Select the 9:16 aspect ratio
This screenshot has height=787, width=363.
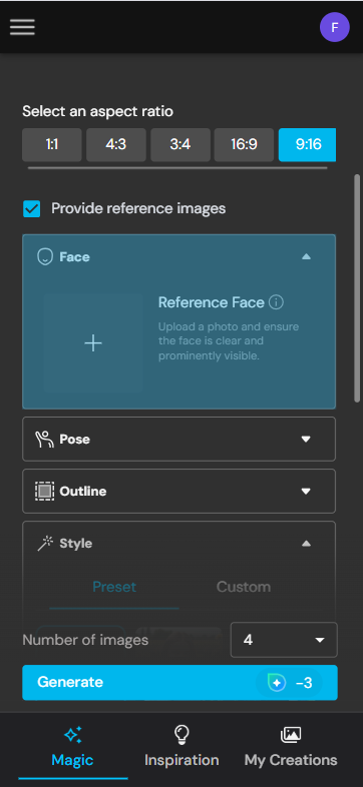coord(307,145)
